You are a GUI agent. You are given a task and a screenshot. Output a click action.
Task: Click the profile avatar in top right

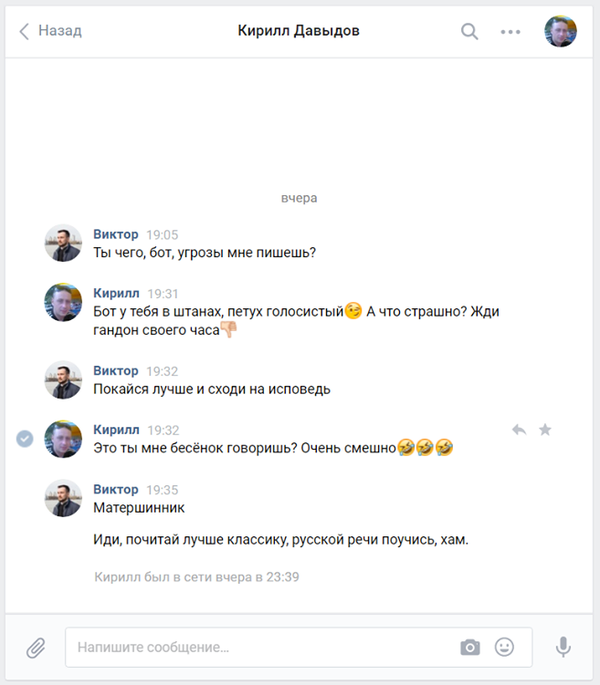pos(560,31)
